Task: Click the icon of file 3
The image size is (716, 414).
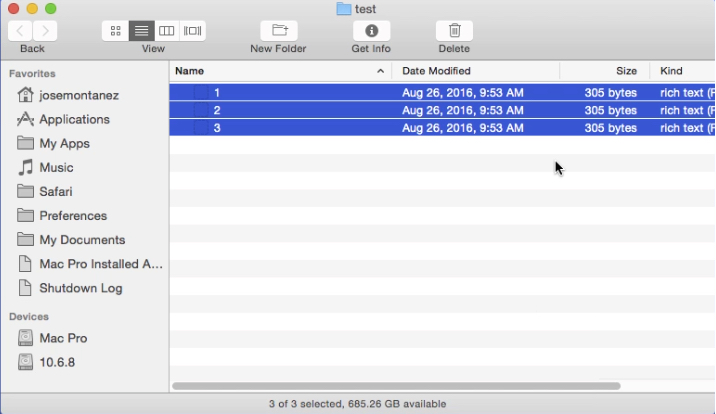Action: click(x=200, y=128)
